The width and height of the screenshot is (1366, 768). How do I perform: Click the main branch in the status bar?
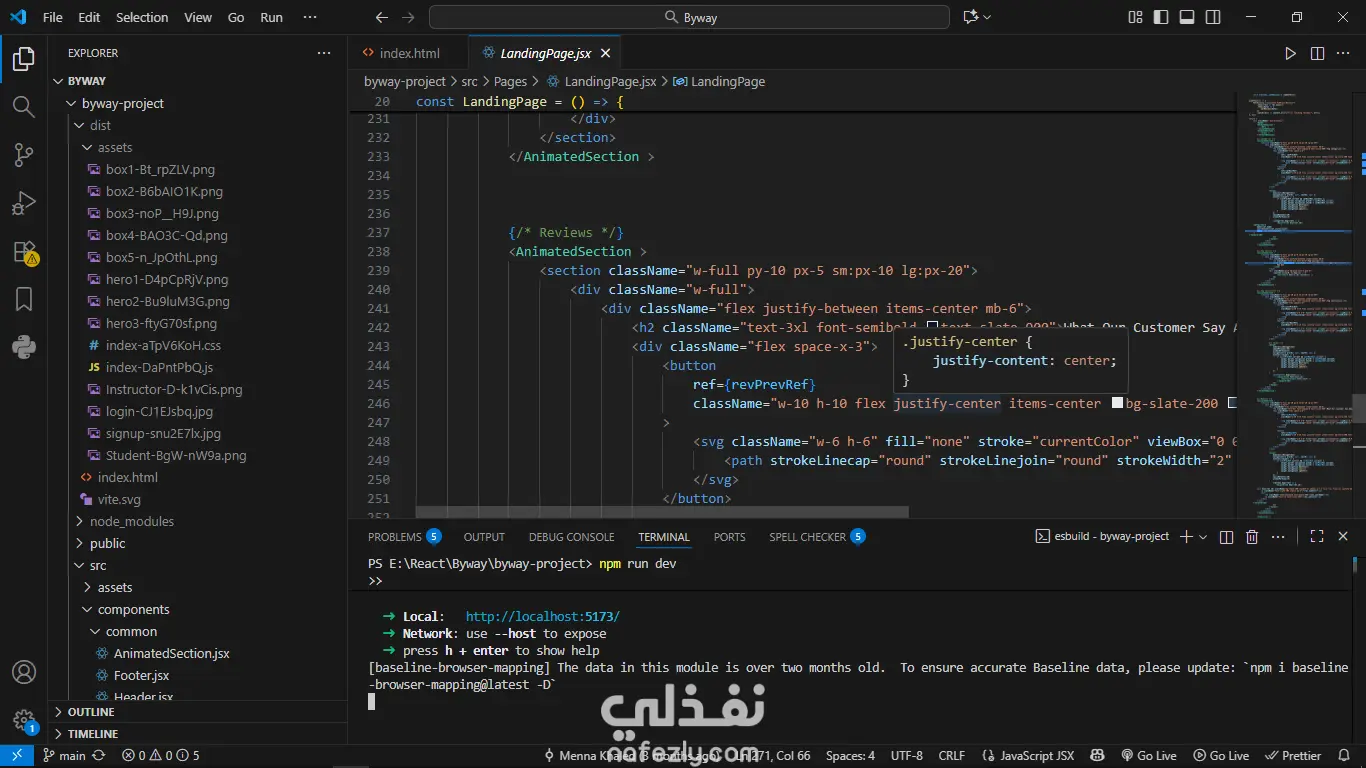[64, 756]
